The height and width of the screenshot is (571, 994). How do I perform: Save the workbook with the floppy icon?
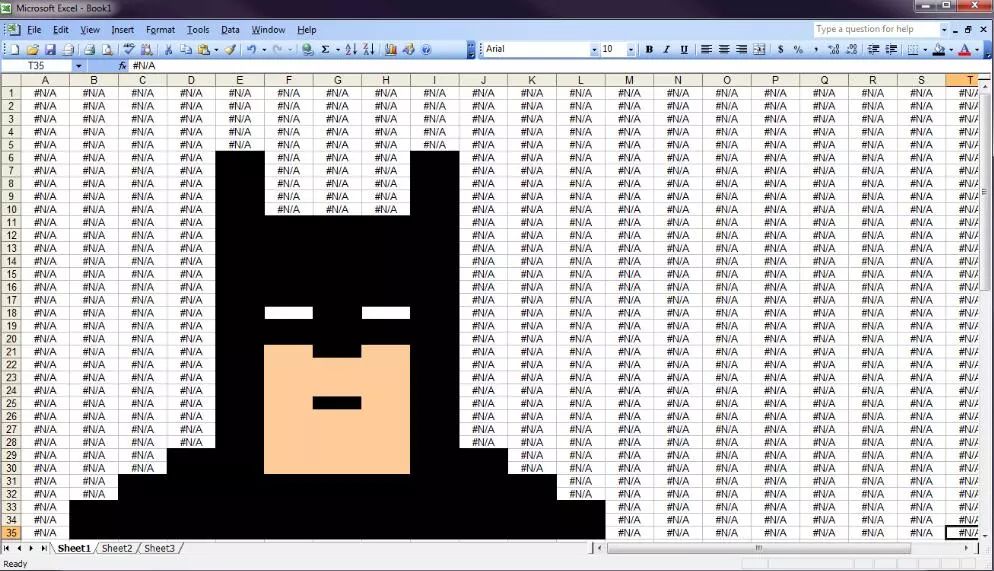50,49
